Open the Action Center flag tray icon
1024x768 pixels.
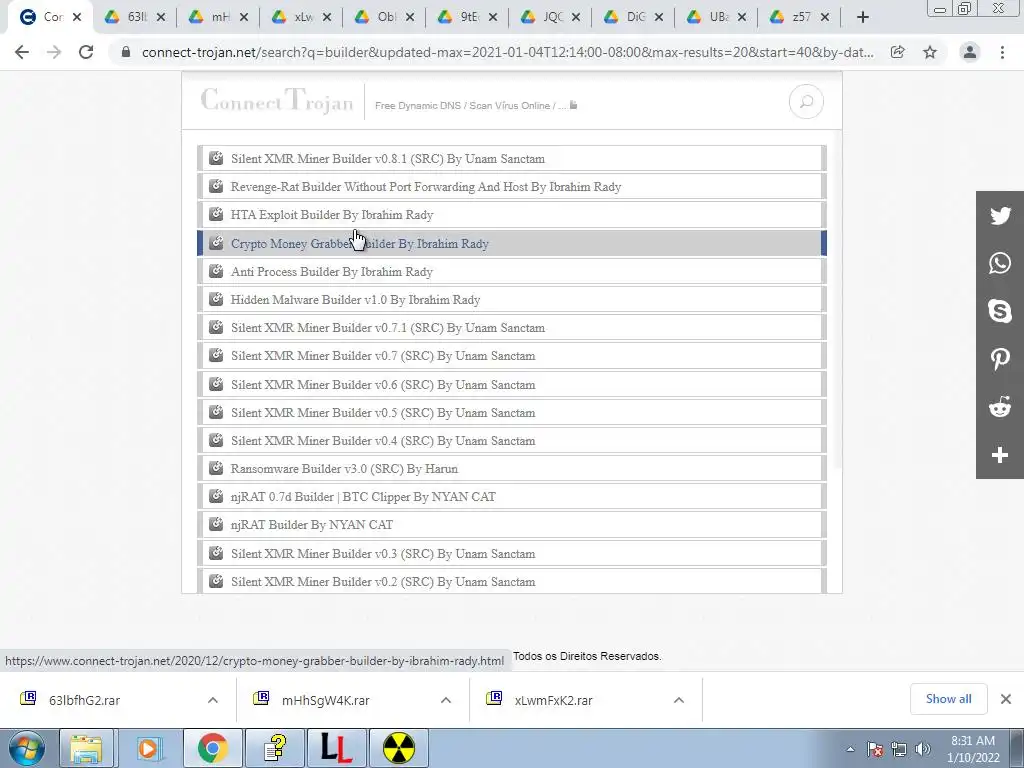tap(875, 749)
